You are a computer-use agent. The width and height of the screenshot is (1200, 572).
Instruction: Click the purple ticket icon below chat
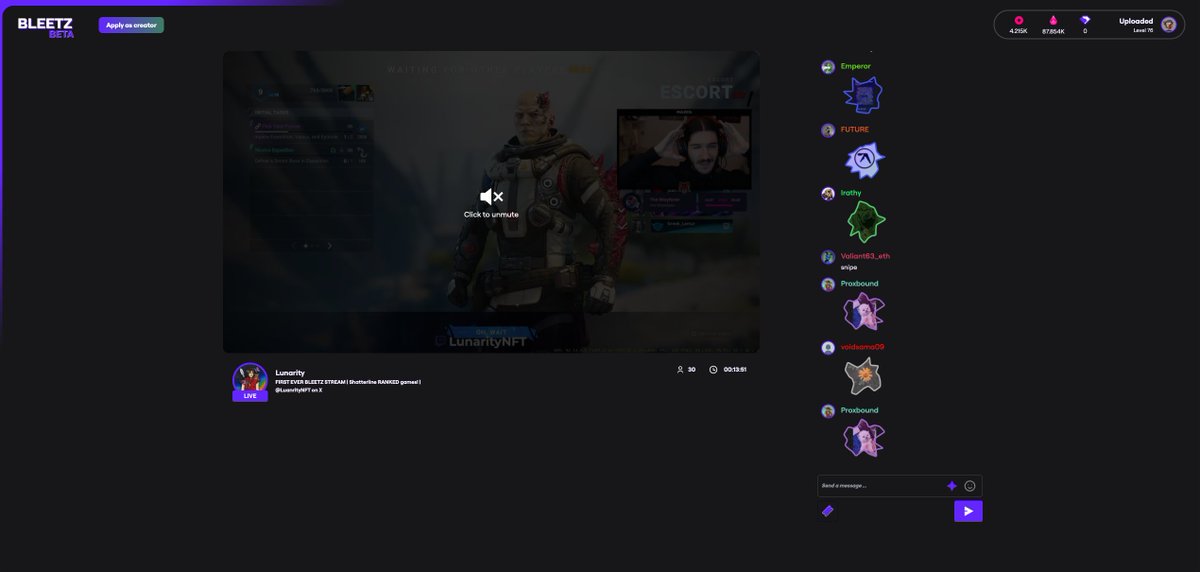coord(827,511)
